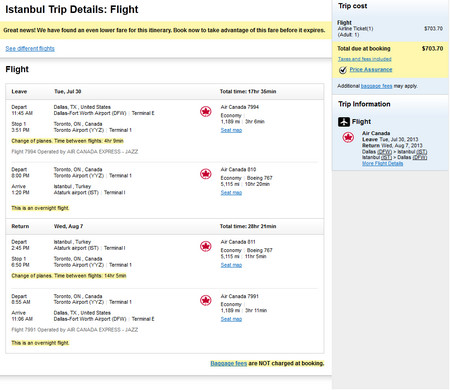Click the Trip Information heading
The width and height of the screenshot is (450, 390).
364,104
